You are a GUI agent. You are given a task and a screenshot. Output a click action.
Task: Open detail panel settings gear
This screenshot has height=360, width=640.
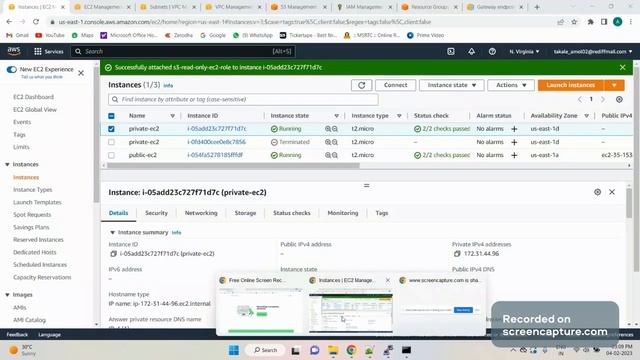pyautogui.click(x=597, y=192)
